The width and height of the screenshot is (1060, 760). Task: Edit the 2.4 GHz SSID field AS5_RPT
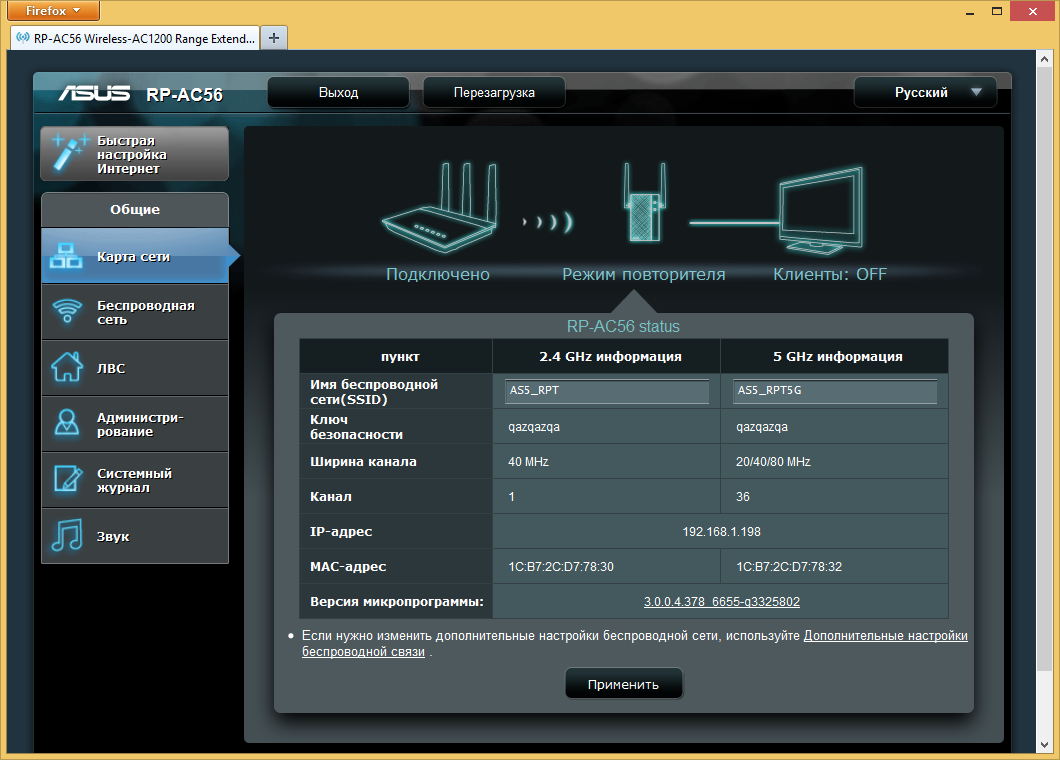tap(606, 391)
